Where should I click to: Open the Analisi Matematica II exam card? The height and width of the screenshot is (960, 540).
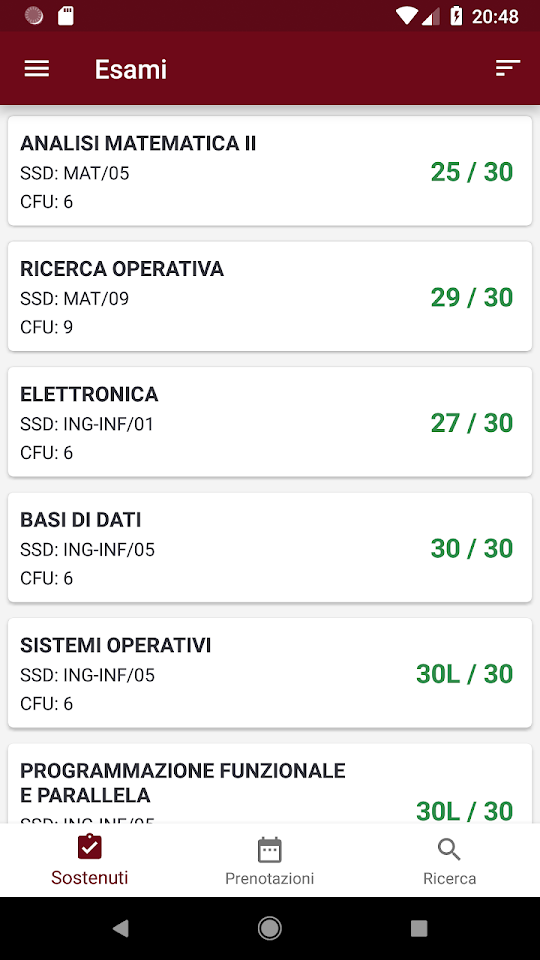(x=269, y=171)
